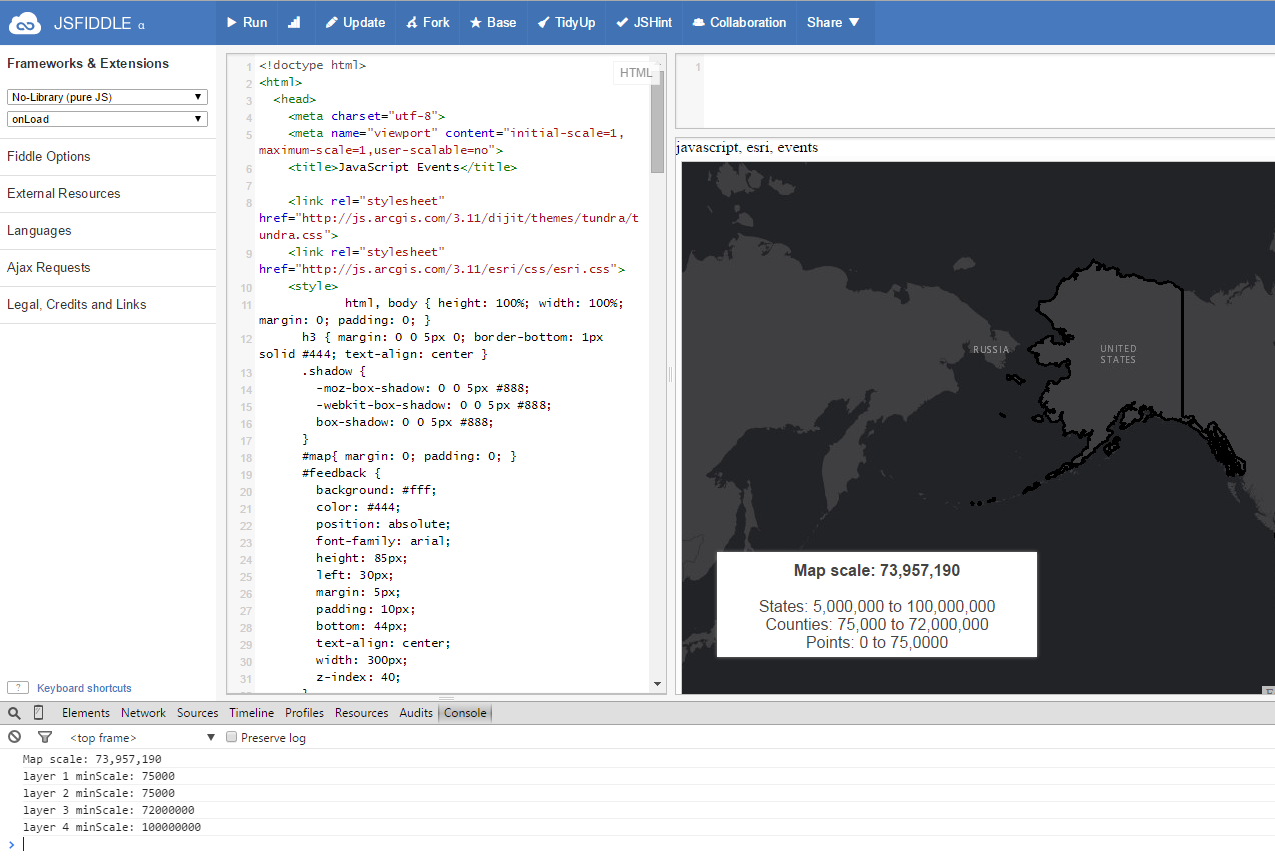Run the fiddle
The image size is (1275, 856).
(x=246, y=22)
